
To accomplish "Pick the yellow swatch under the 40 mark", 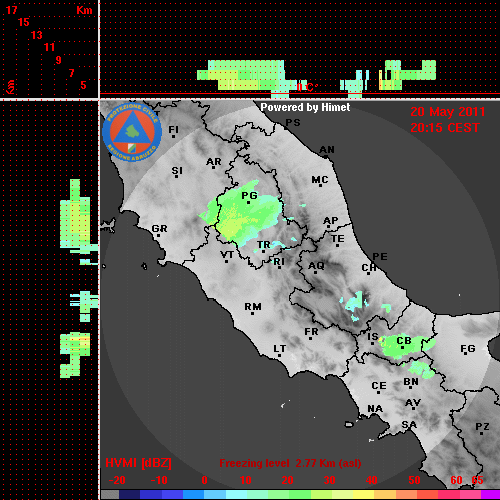I will (364, 495).
